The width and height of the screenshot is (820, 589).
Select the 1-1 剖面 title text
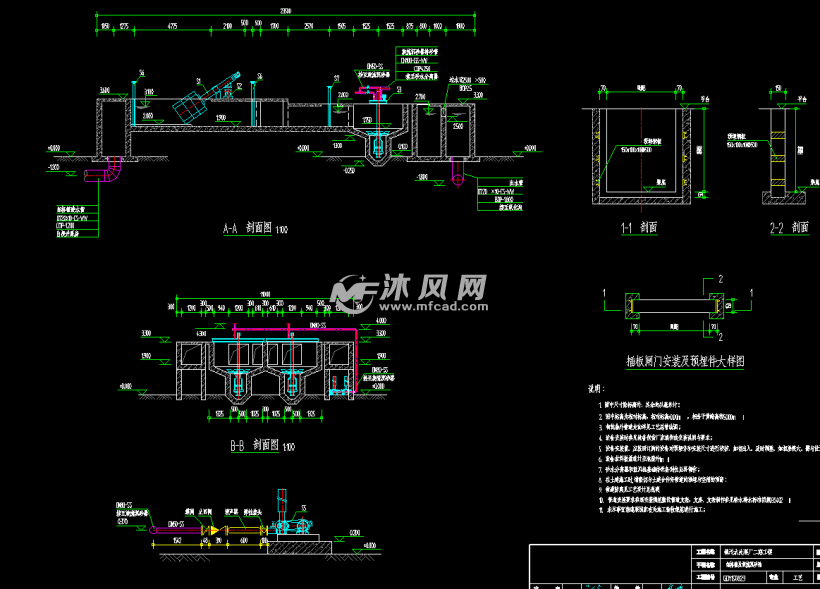(x=639, y=228)
